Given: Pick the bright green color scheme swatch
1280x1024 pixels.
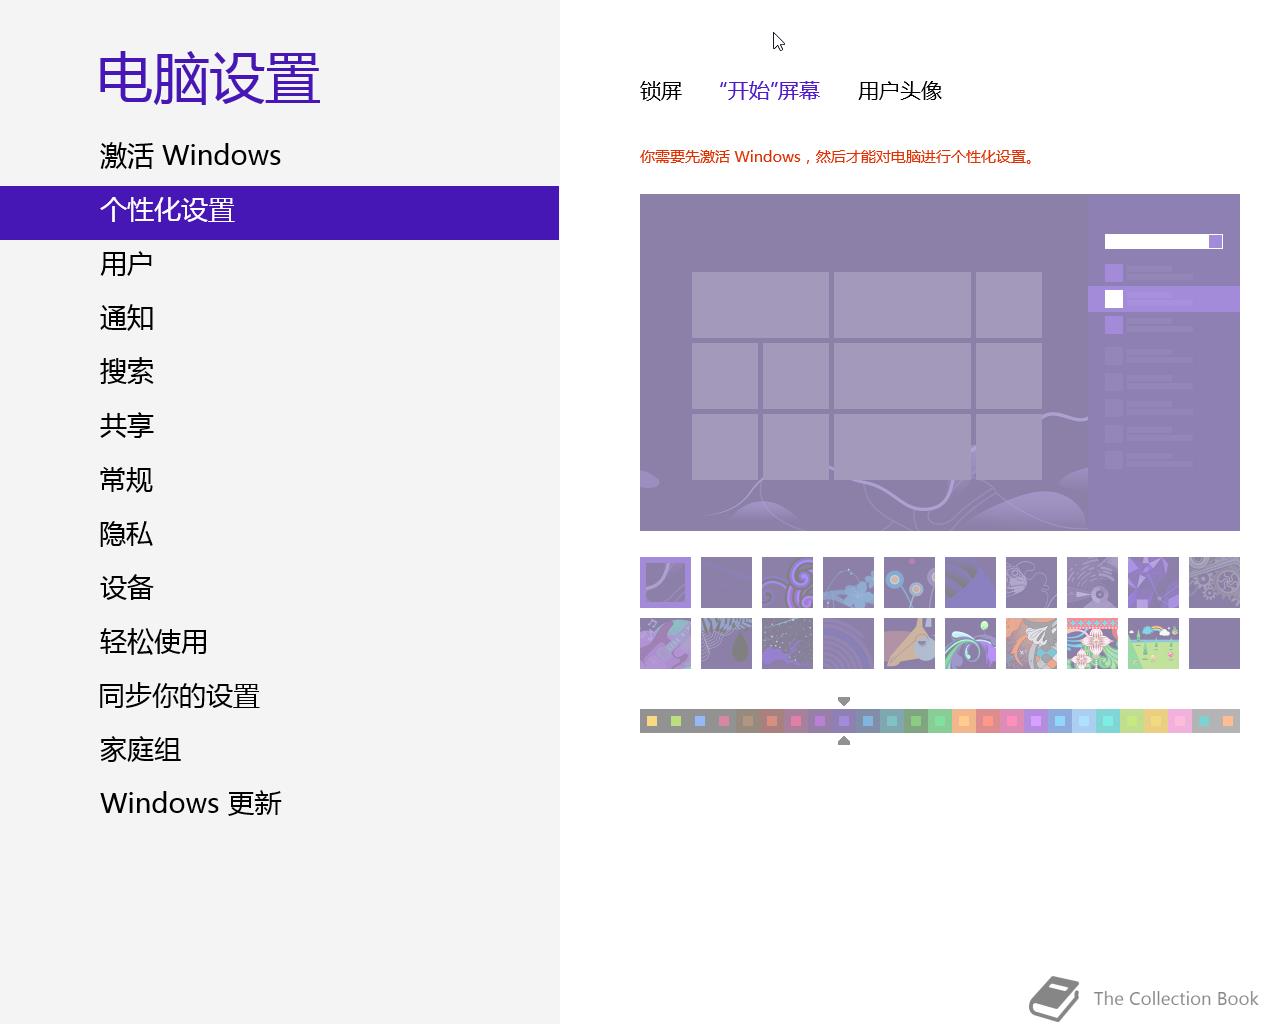Looking at the screenshot, I should [940, 721].
